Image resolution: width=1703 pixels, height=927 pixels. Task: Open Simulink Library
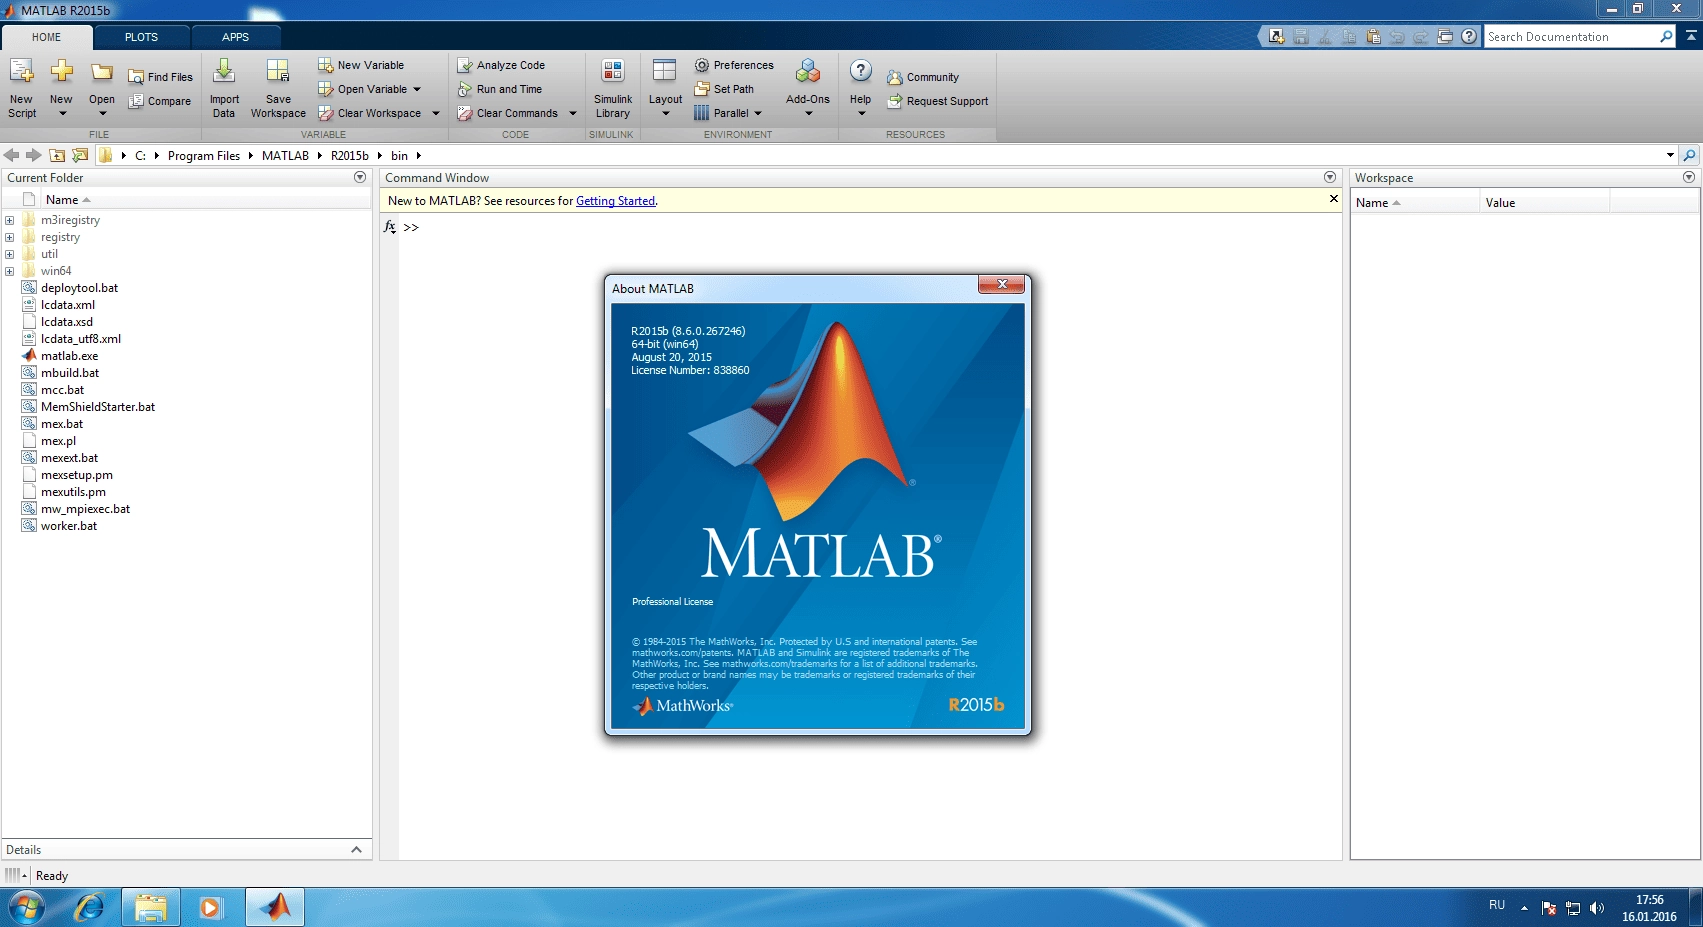tap(613, 88)
